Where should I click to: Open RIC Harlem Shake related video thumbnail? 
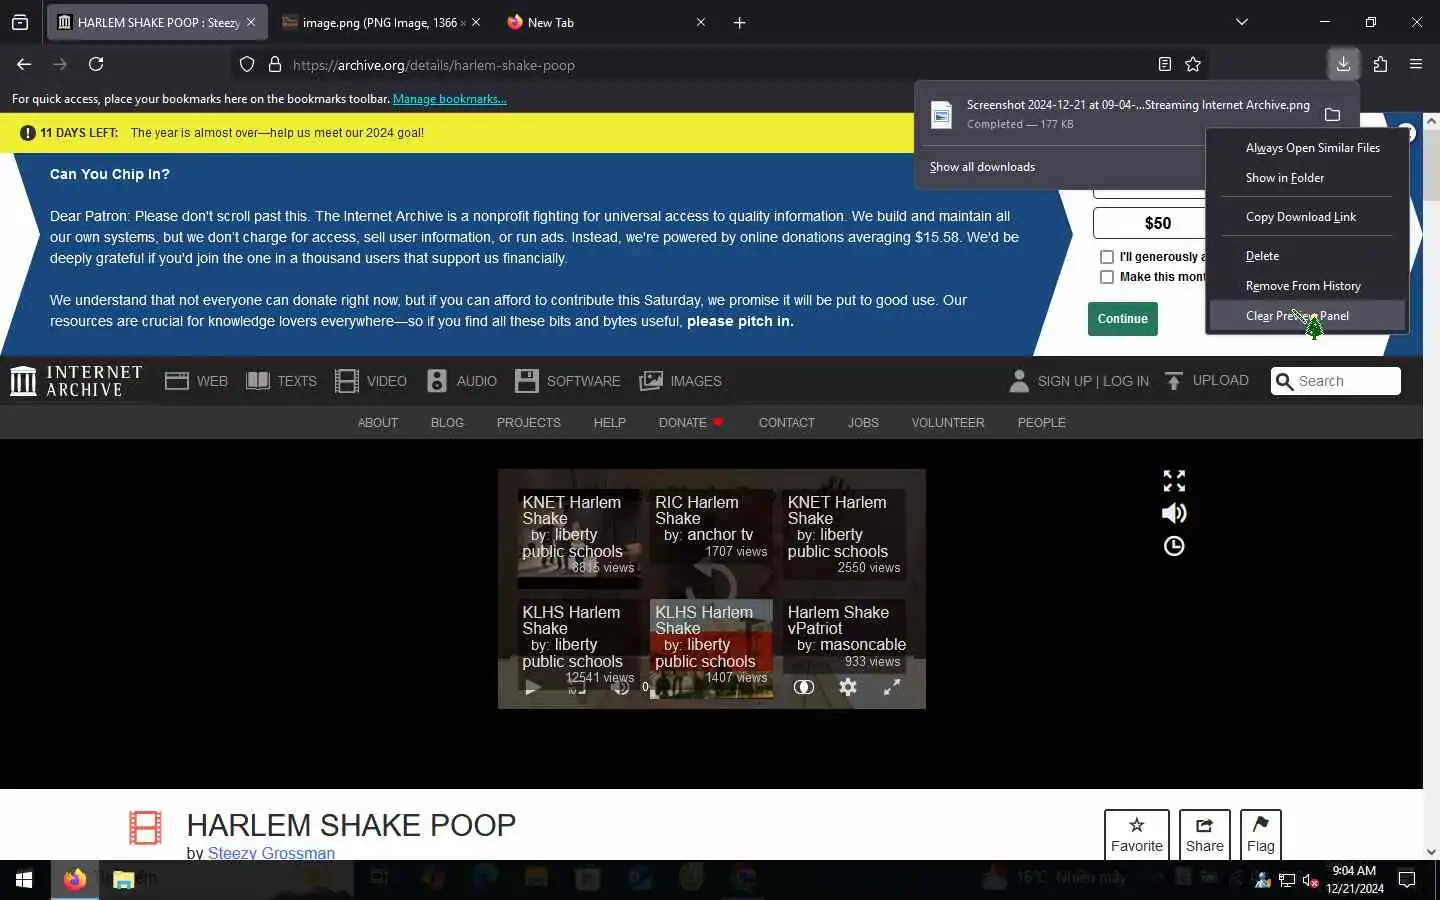[711, 534]
